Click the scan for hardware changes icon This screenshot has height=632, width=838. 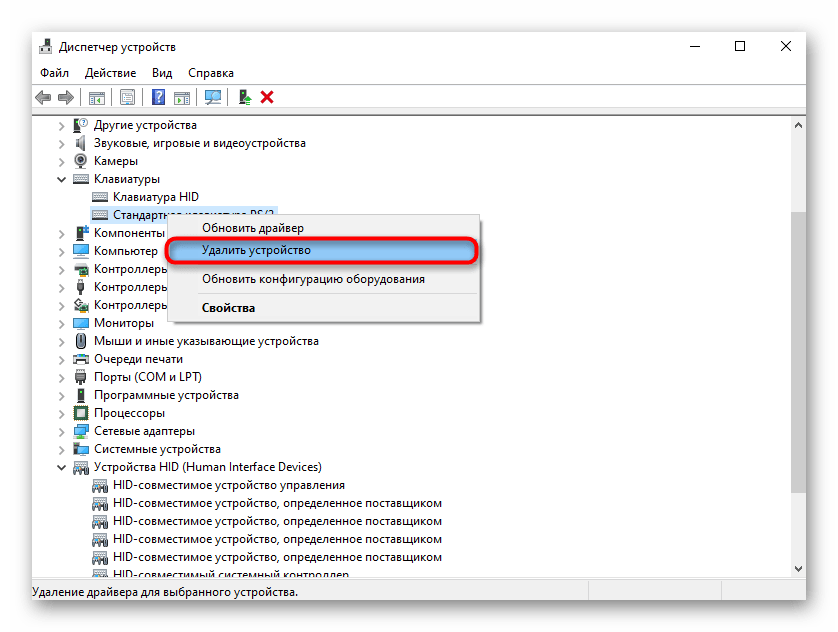pos(213,97)
